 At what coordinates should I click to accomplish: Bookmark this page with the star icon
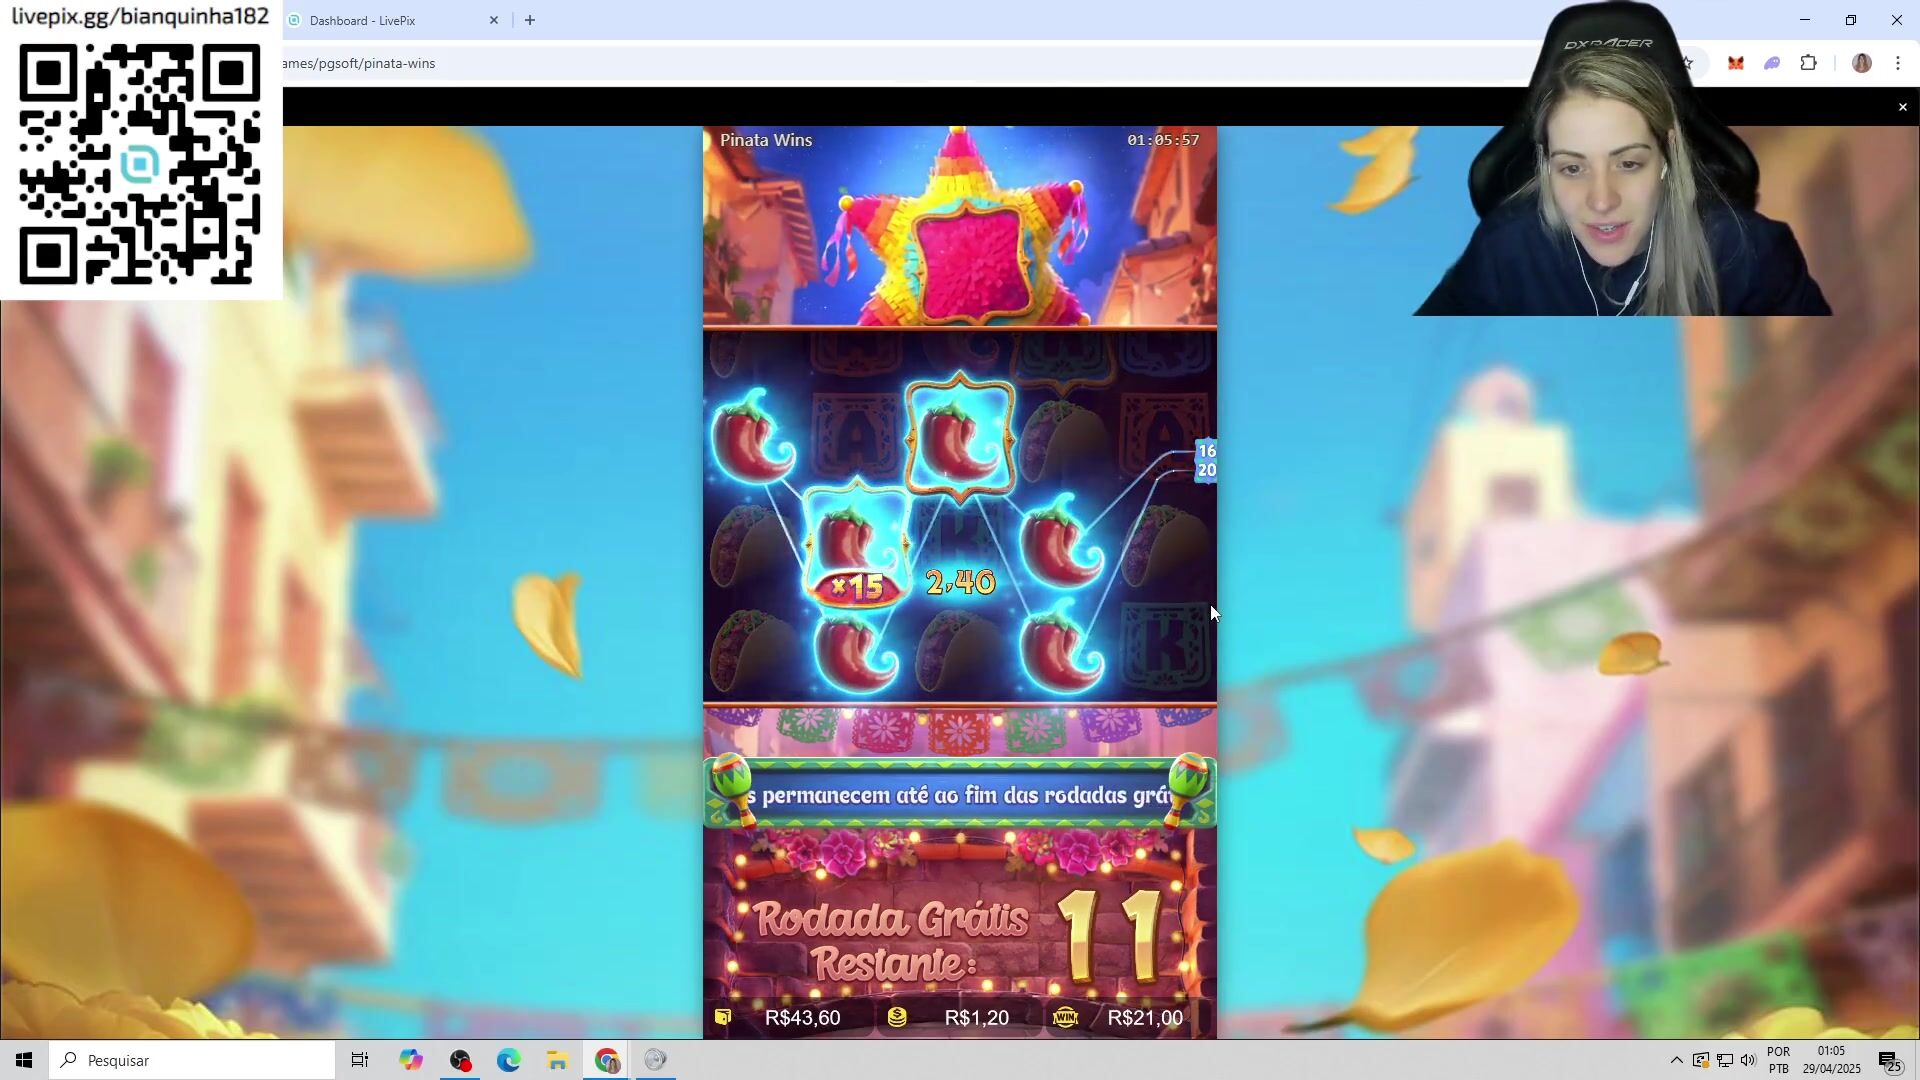tap(1689, 63)
